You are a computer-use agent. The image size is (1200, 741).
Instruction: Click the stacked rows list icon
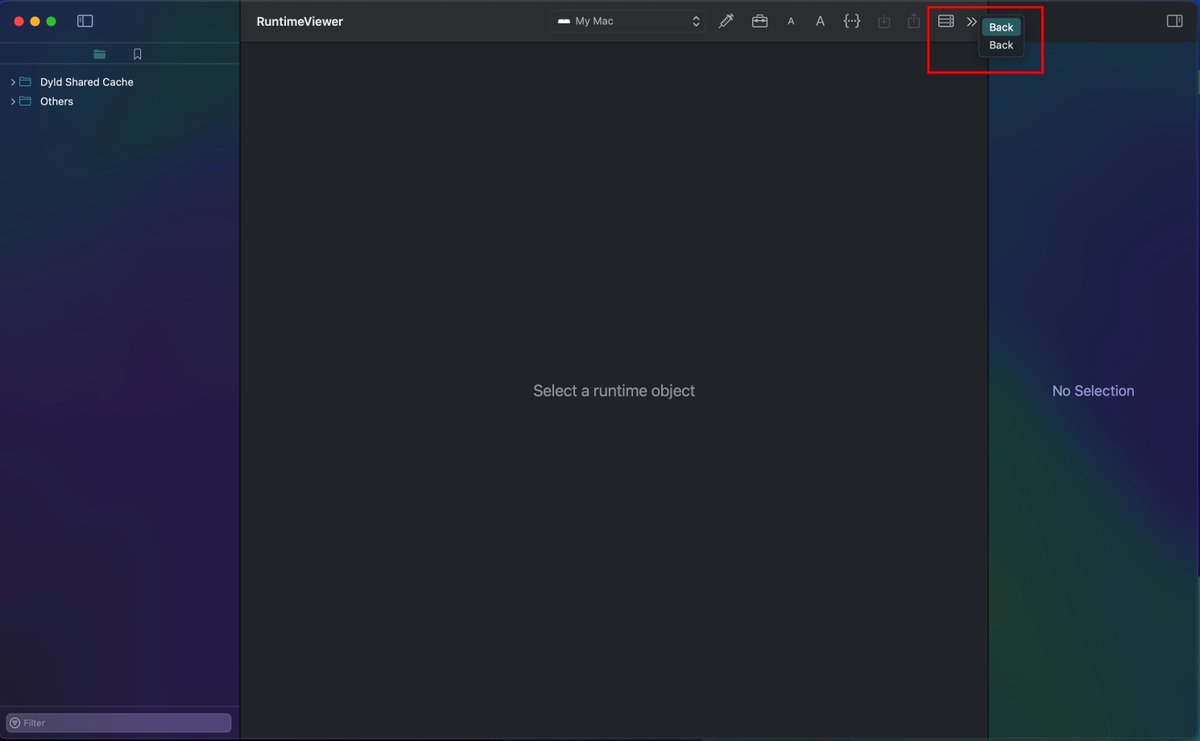pos(946,21)
